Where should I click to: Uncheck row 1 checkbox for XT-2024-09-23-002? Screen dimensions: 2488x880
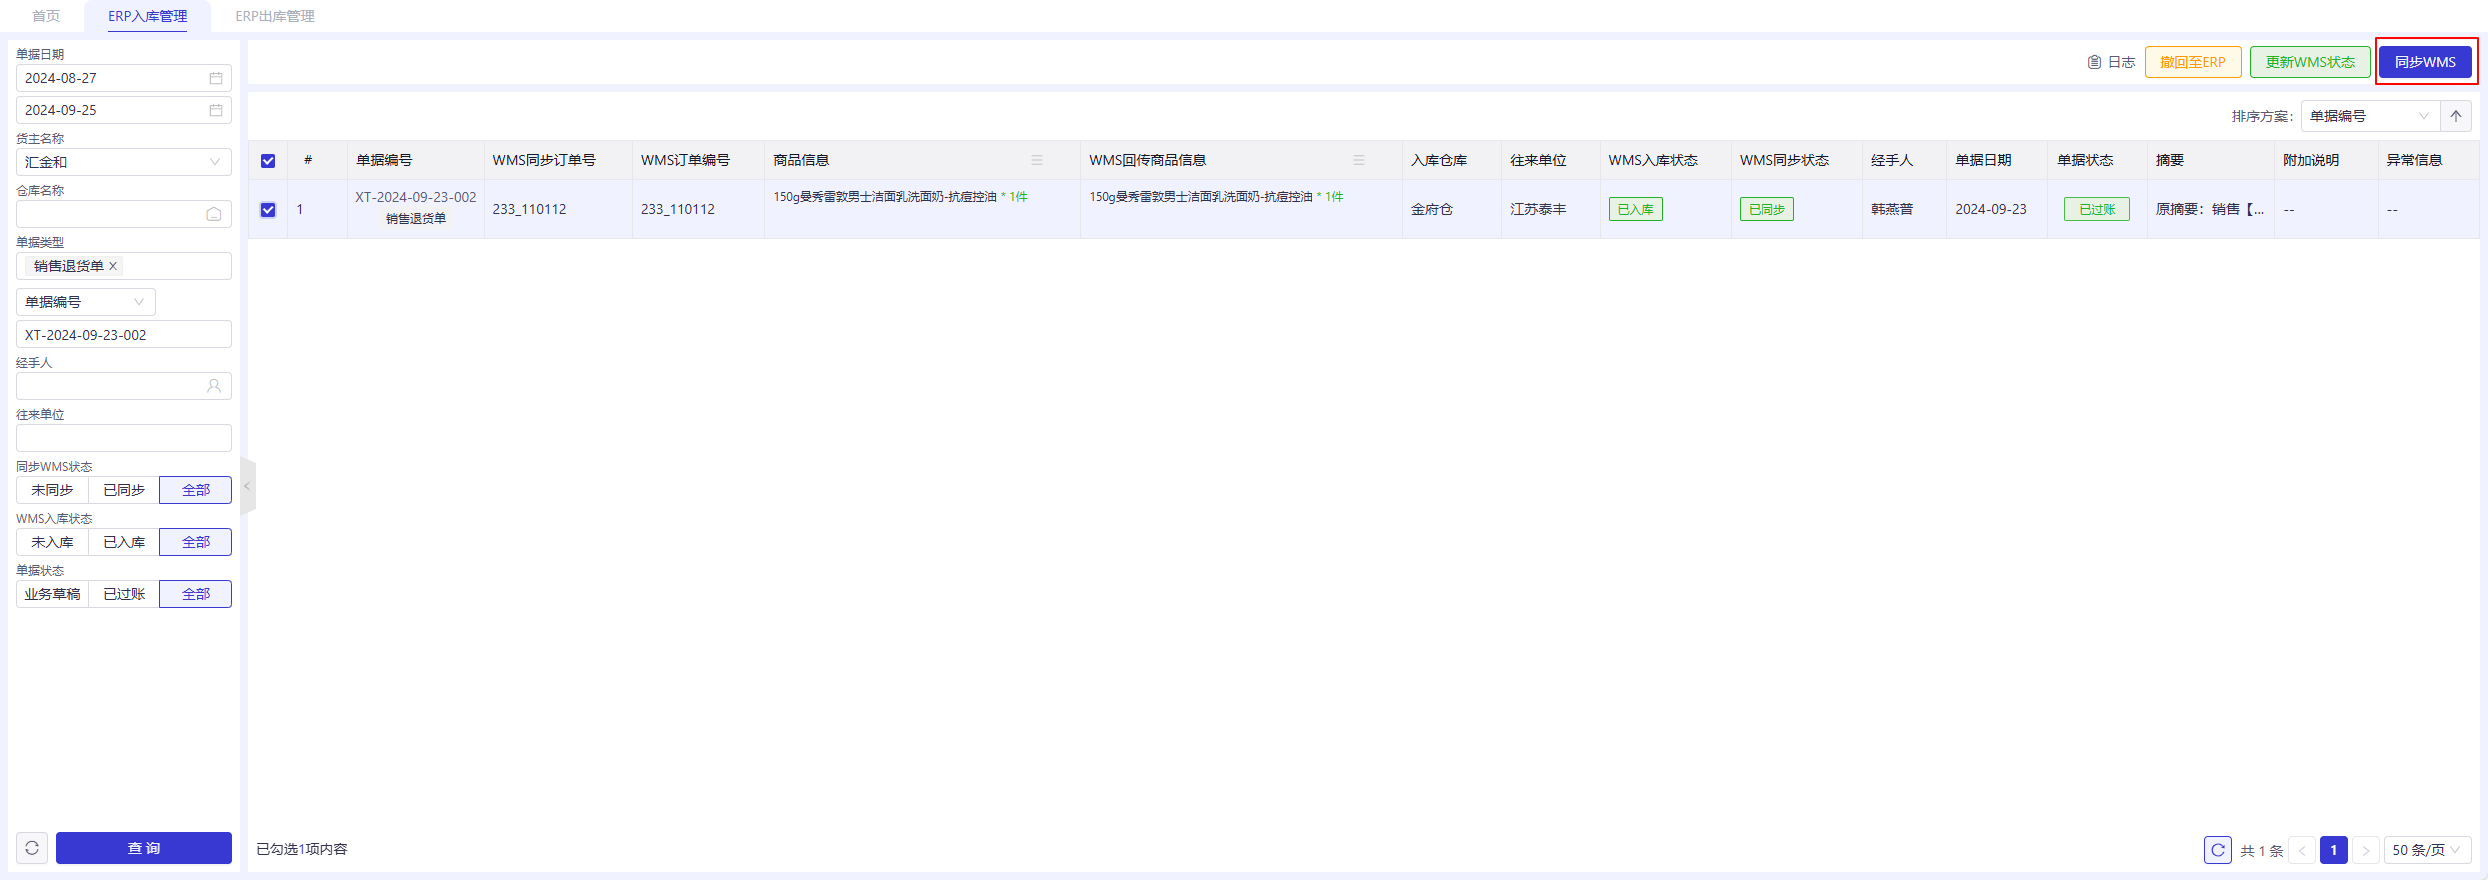pos(268,210)
